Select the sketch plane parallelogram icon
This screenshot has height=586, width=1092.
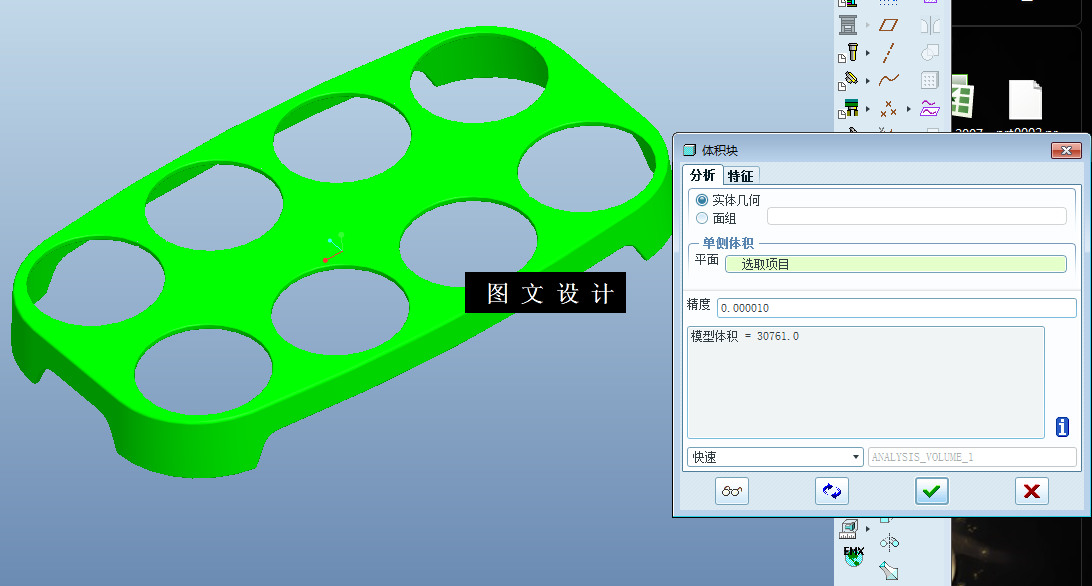click(888, 24)
